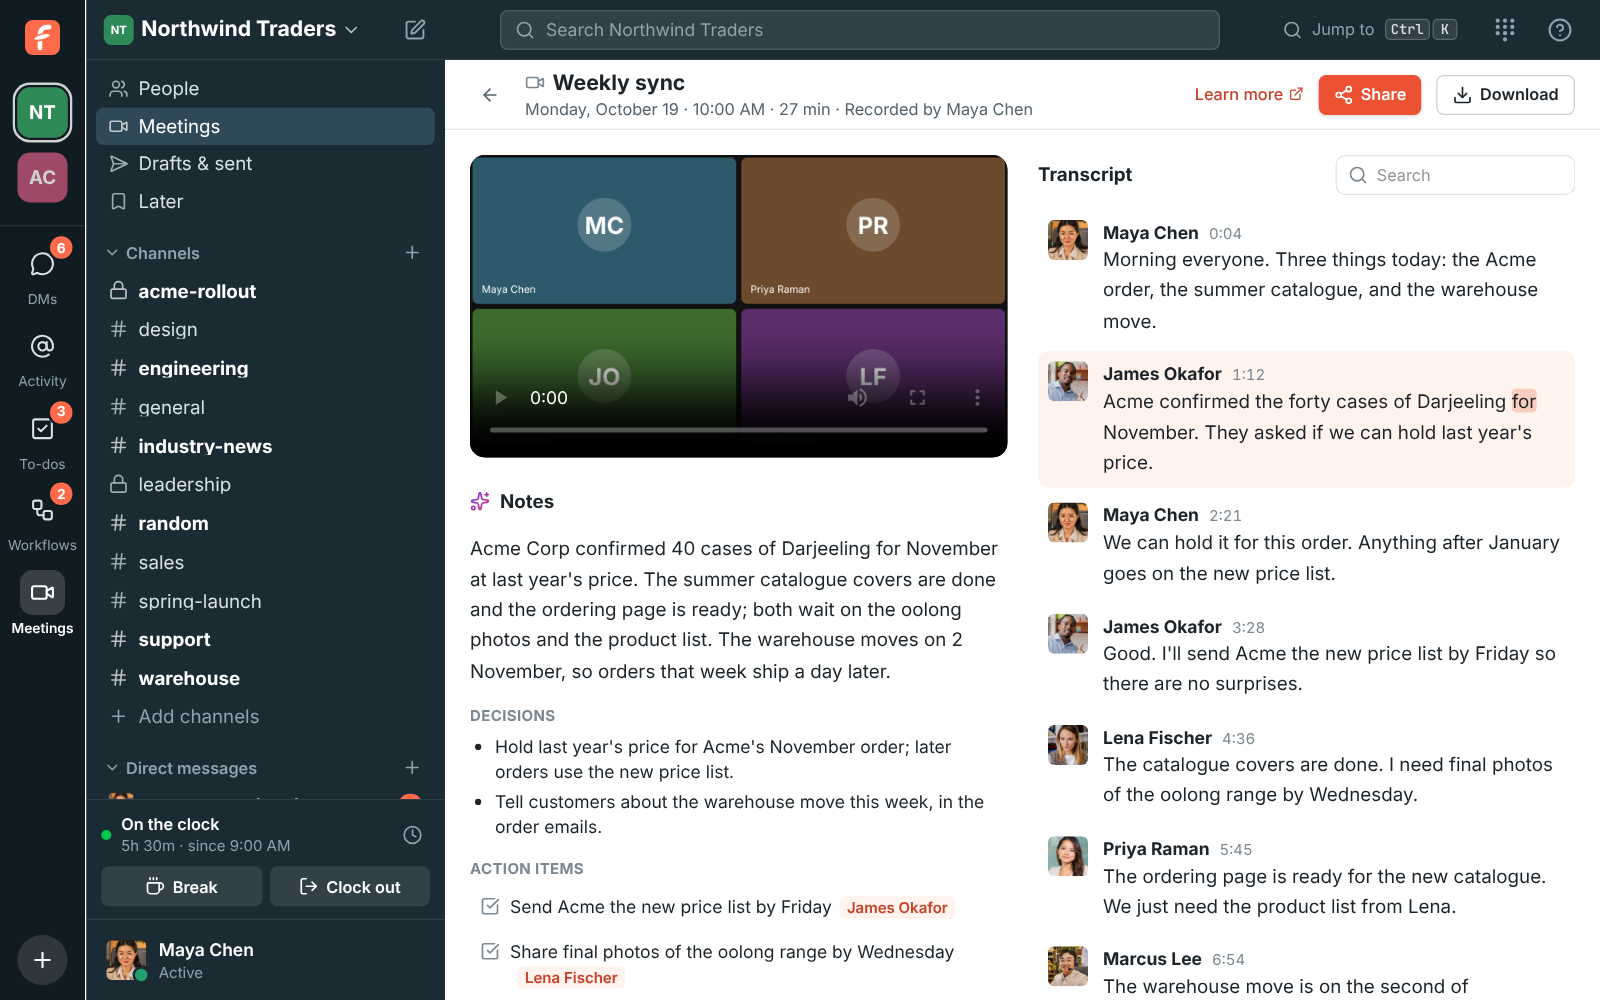Viewport: 1600px width, 1000px height.
Task: Select Priya Raman's video tile
Action: pos(873,230)
